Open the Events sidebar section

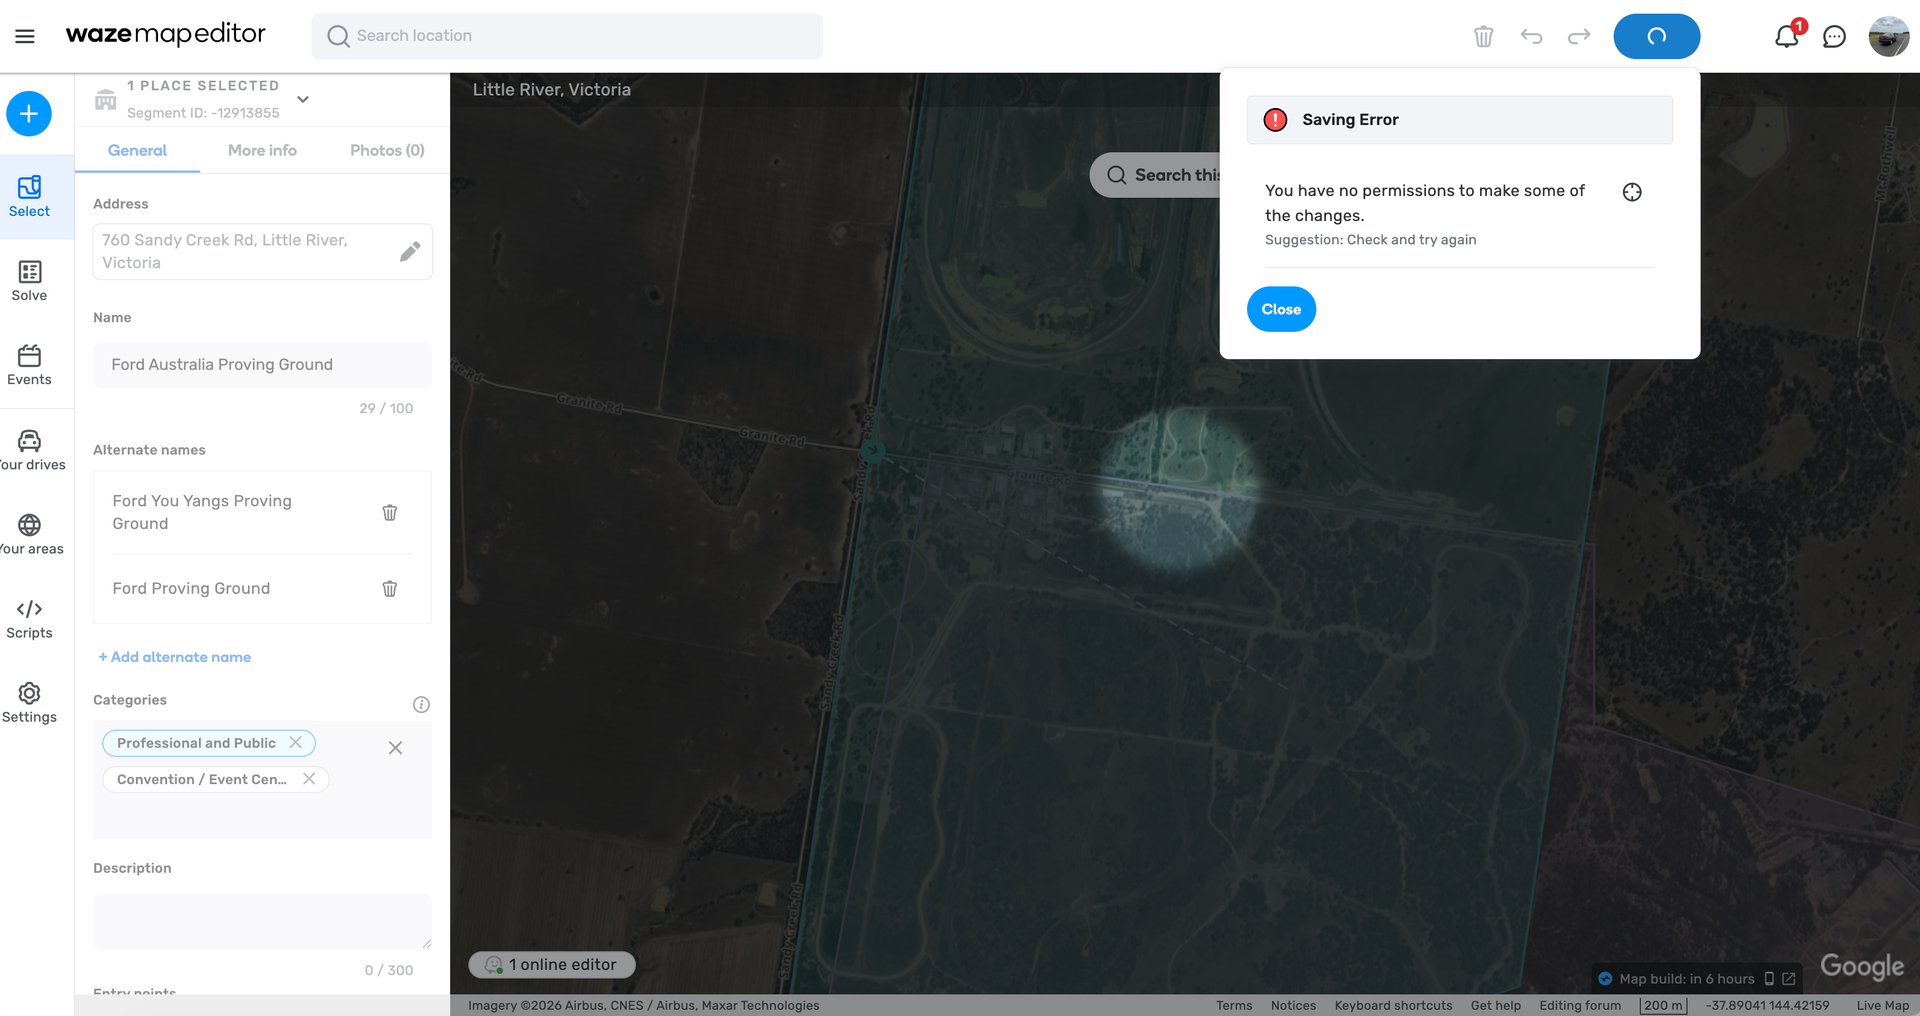click(x=29, y=365)
